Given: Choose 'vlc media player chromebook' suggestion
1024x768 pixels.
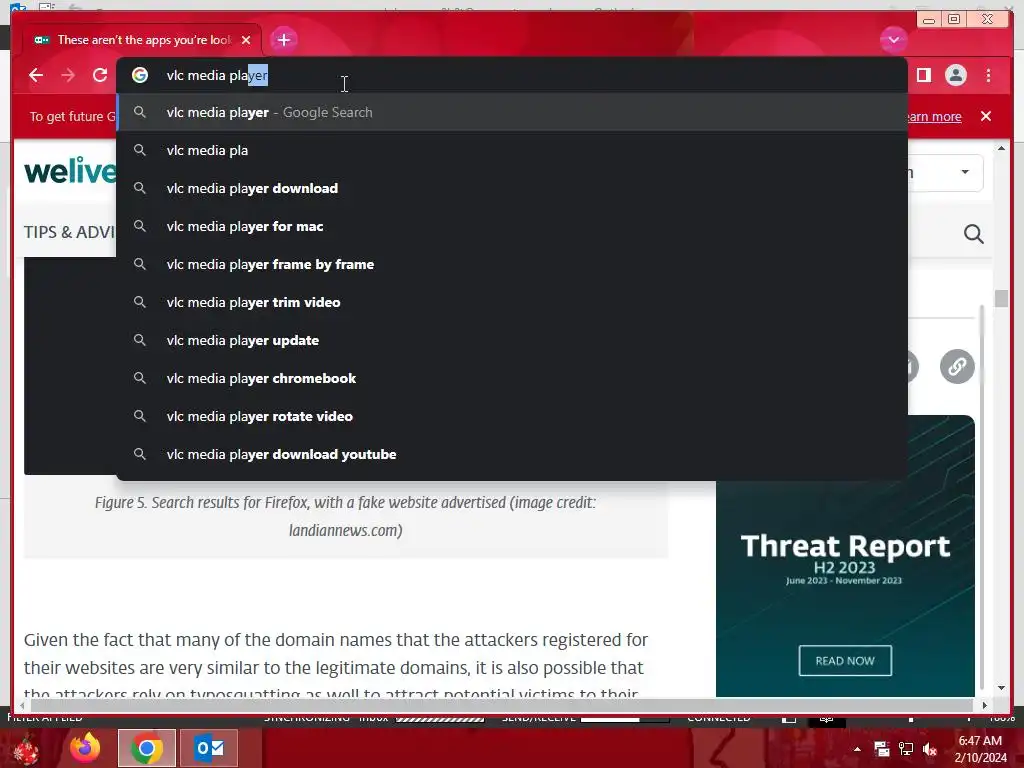Looking at the screenshot, I should coord(512,378).
